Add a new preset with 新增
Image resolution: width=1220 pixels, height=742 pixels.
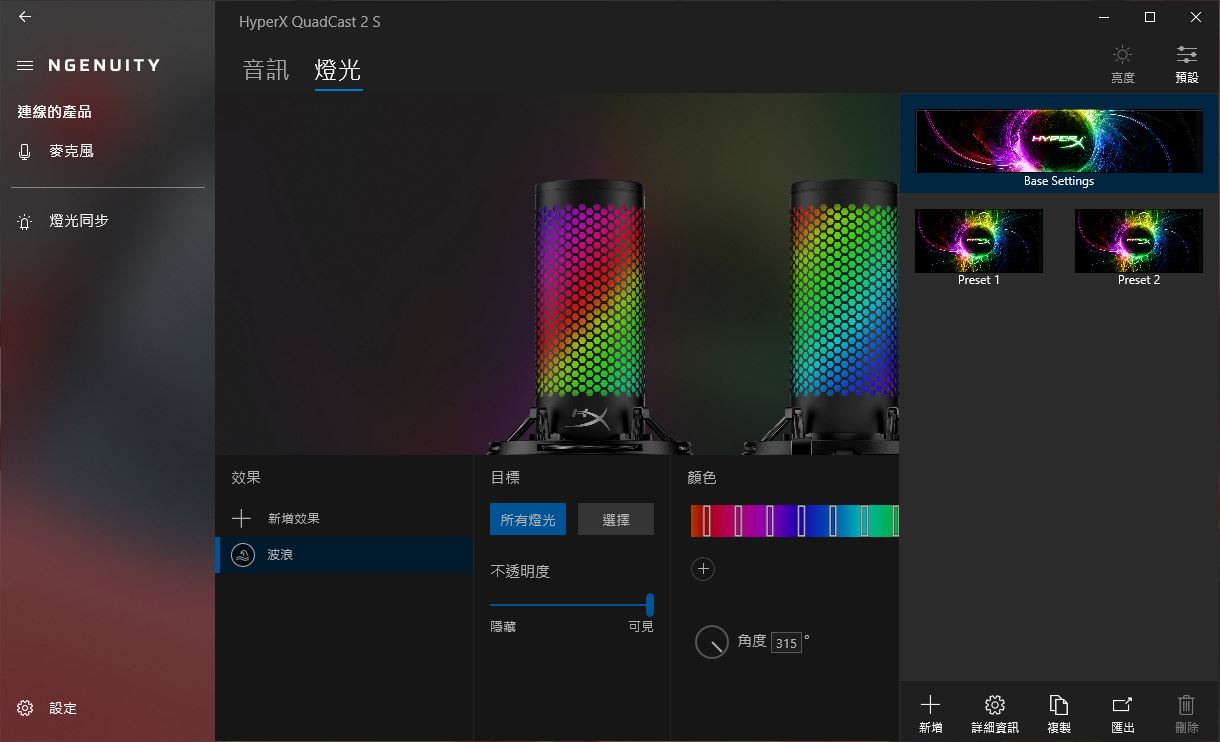(930, 714)
